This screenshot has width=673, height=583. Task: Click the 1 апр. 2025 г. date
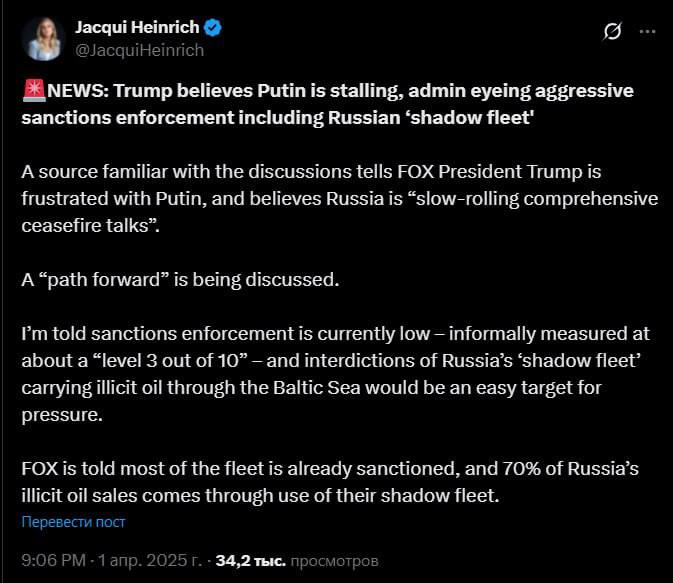153,560
